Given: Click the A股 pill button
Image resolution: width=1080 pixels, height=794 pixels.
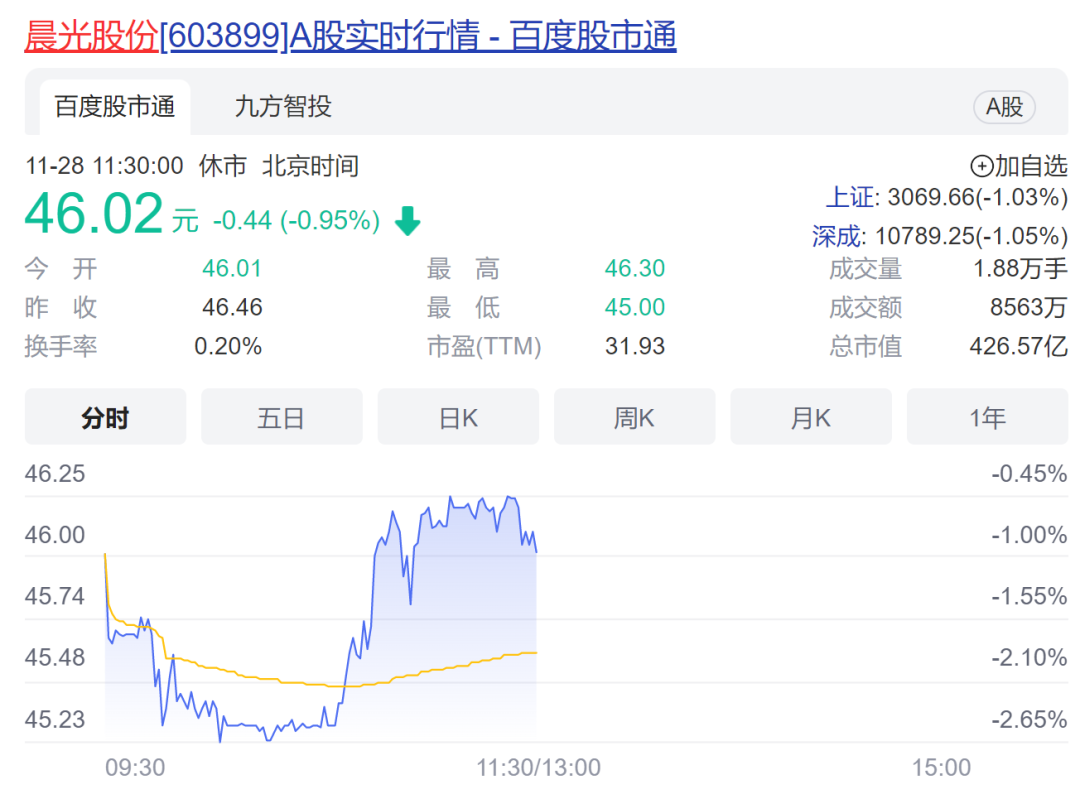Looking at the screenshot, I should click(1004, 107).
